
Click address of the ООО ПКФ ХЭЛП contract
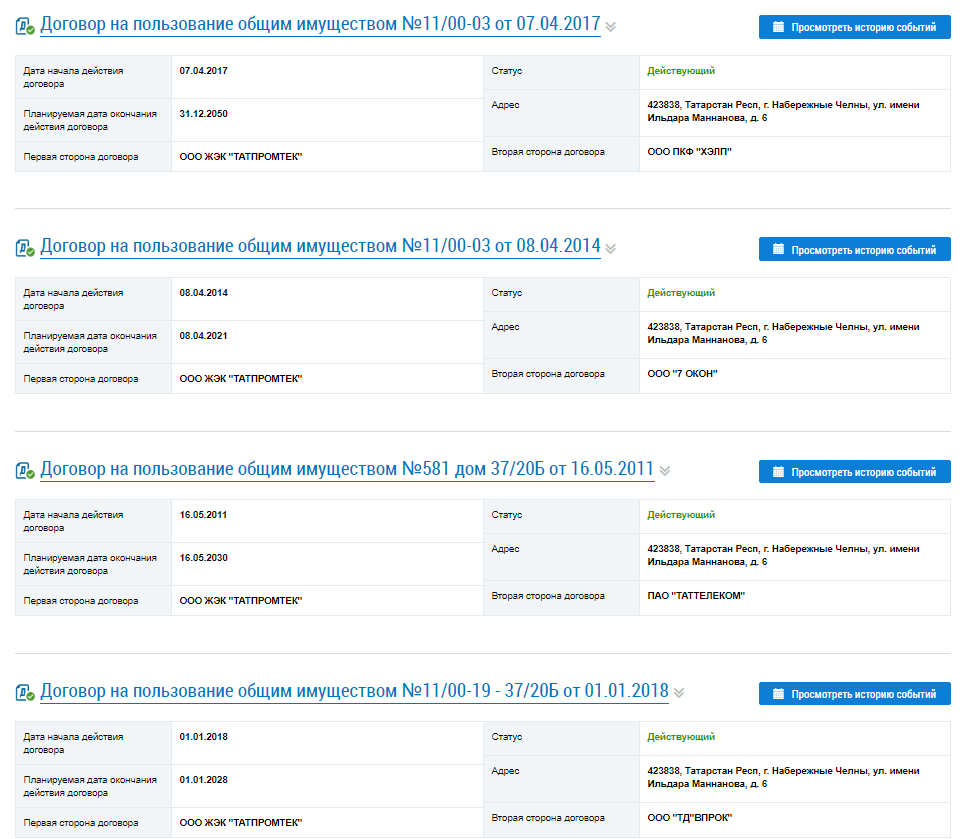783,111
